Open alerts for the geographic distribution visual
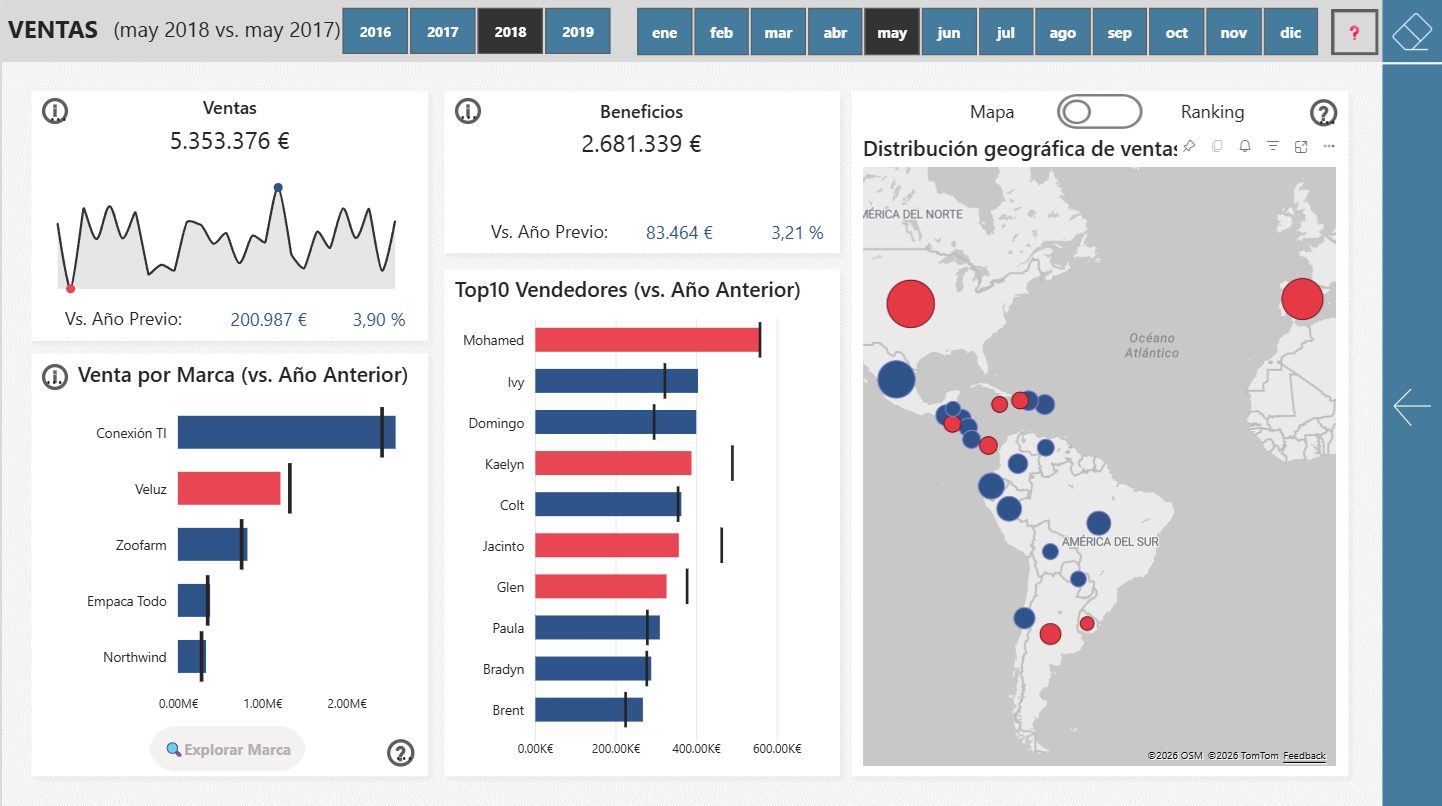 [1244, 146]
